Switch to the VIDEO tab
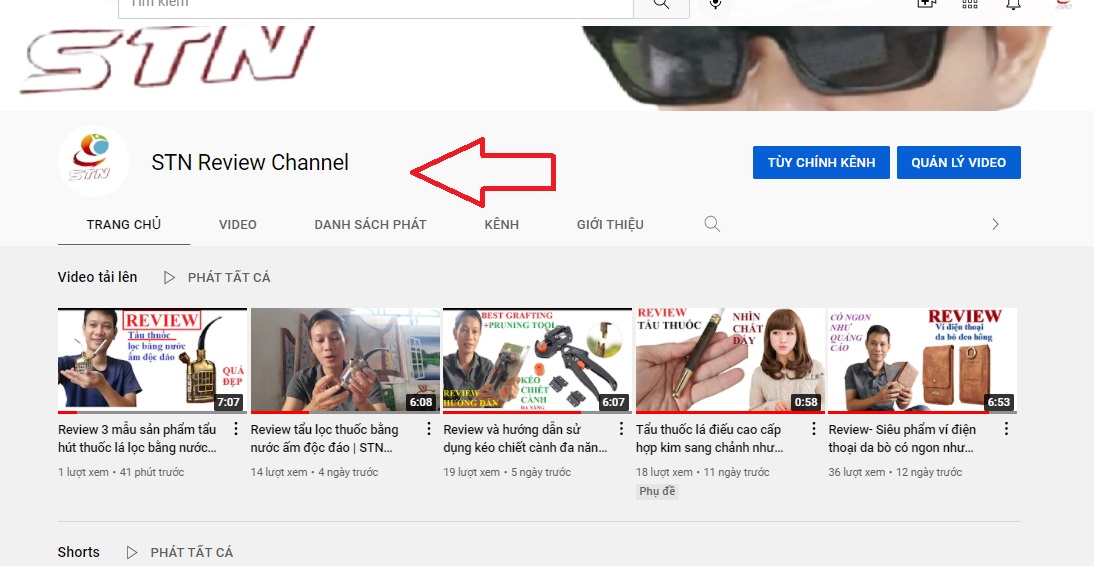Viewport: 1094px width, 566px height. pos(238,224)
